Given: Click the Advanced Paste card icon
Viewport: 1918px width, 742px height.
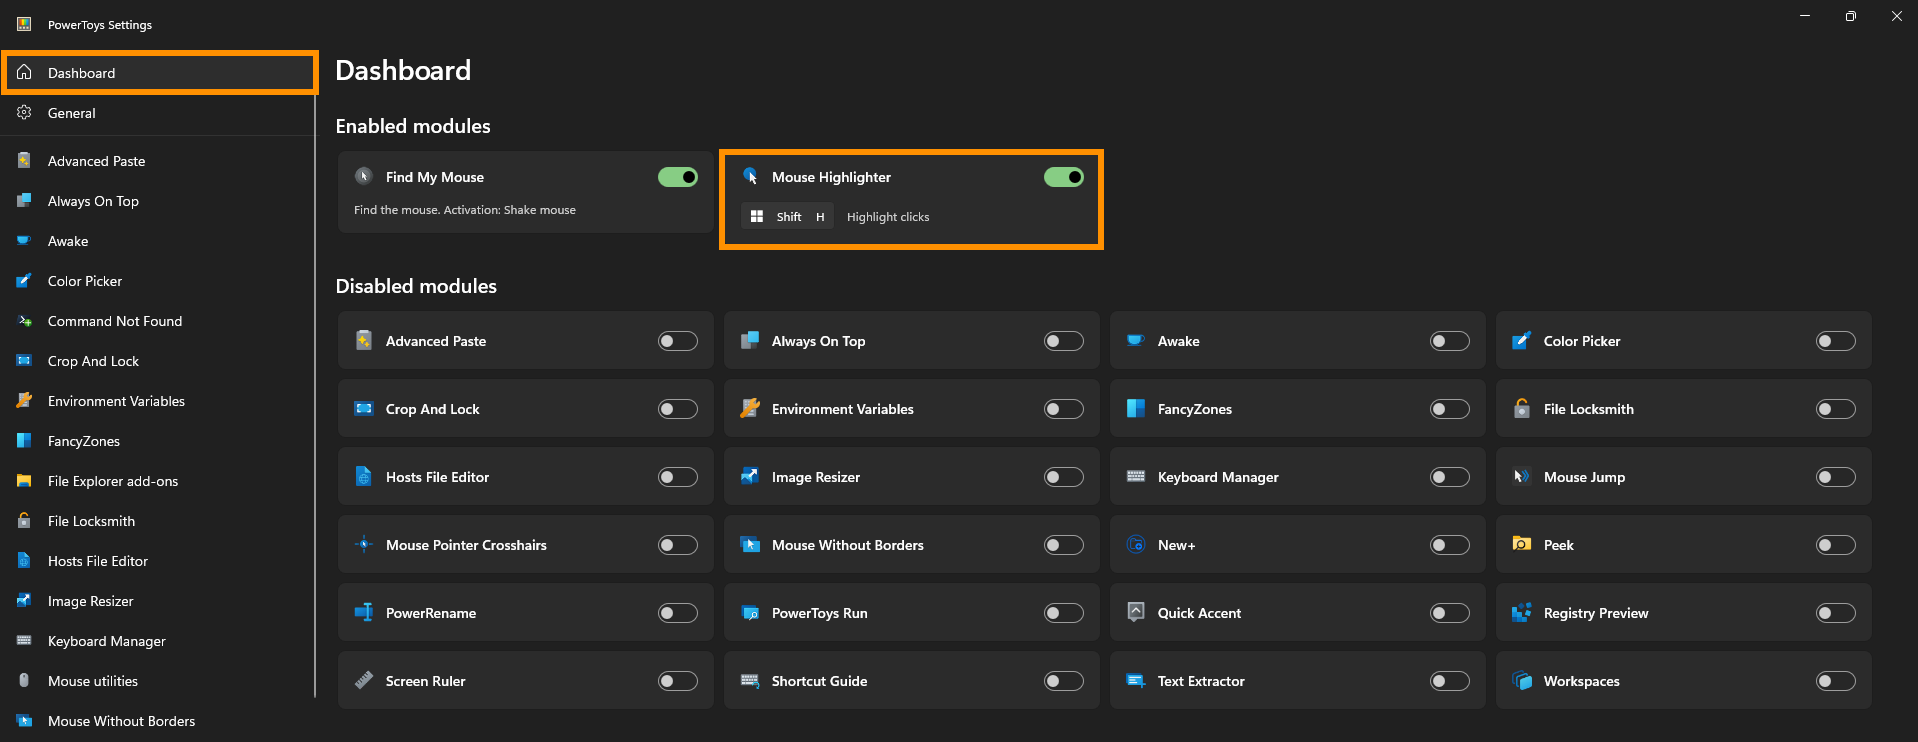Looking at the screenshot, I should tap(364, 340).
